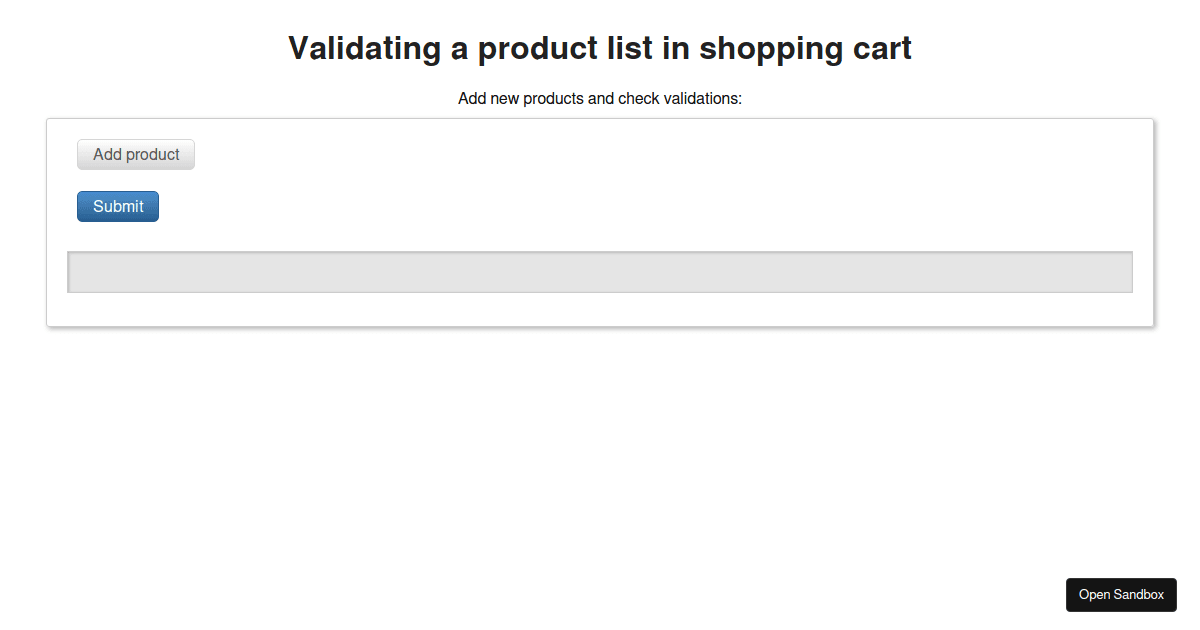Screen dimensions: 1200x630
Task: Open Sandbox via the bottom-right button
Action: click(1121, 594)
